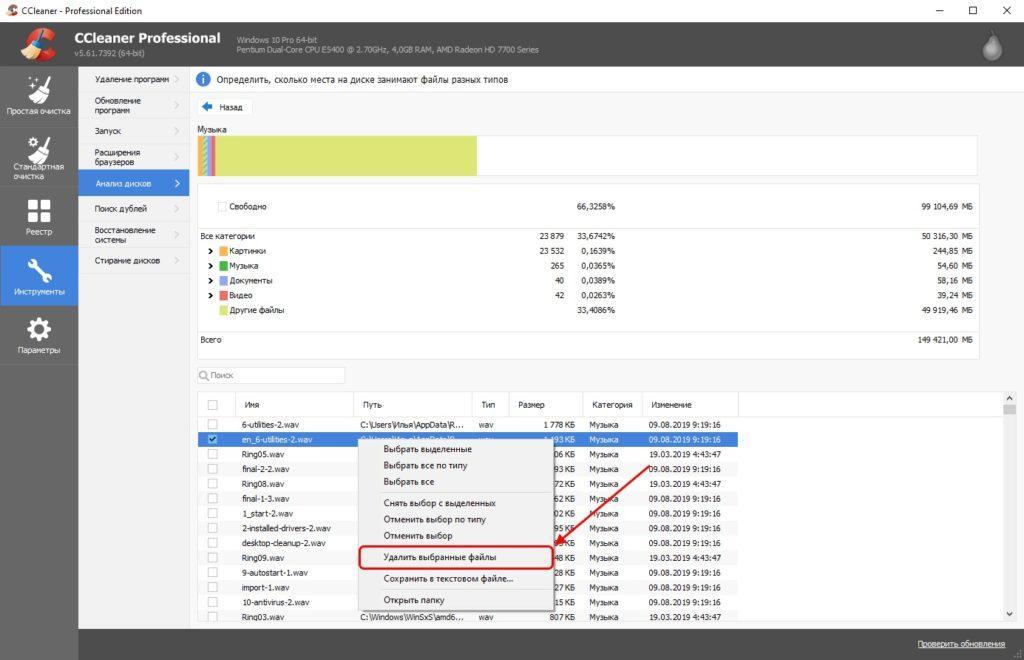Sort by Размер column header
1024x660 pixels.
(546, 405)
